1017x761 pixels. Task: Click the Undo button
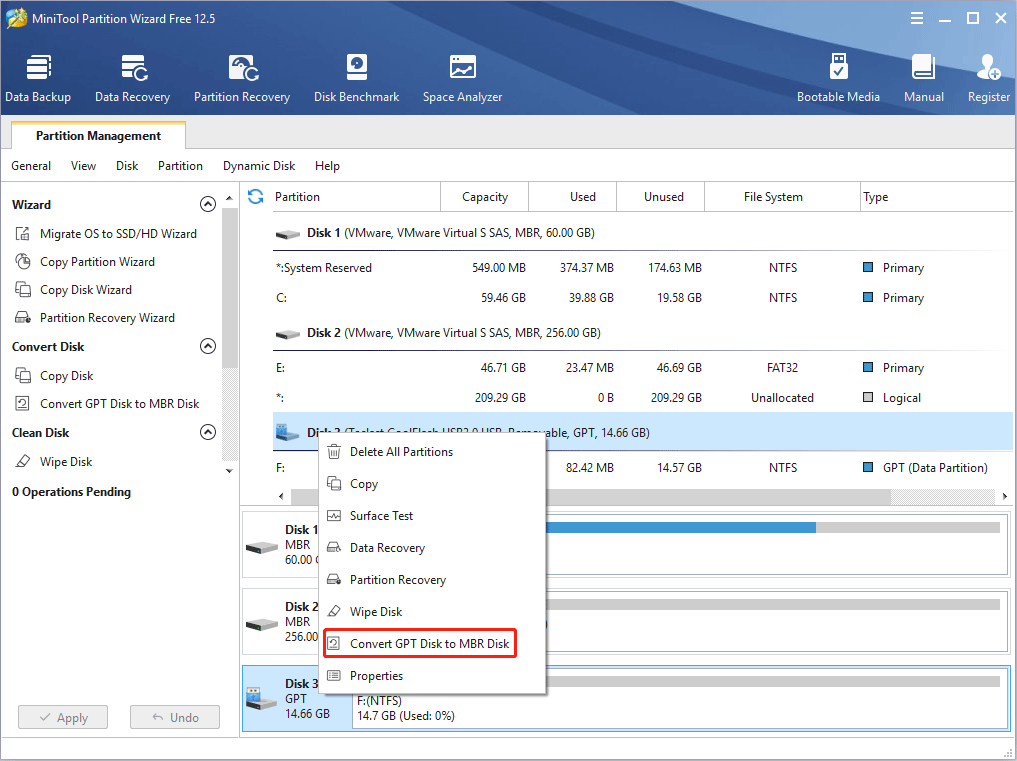point(175,718)
